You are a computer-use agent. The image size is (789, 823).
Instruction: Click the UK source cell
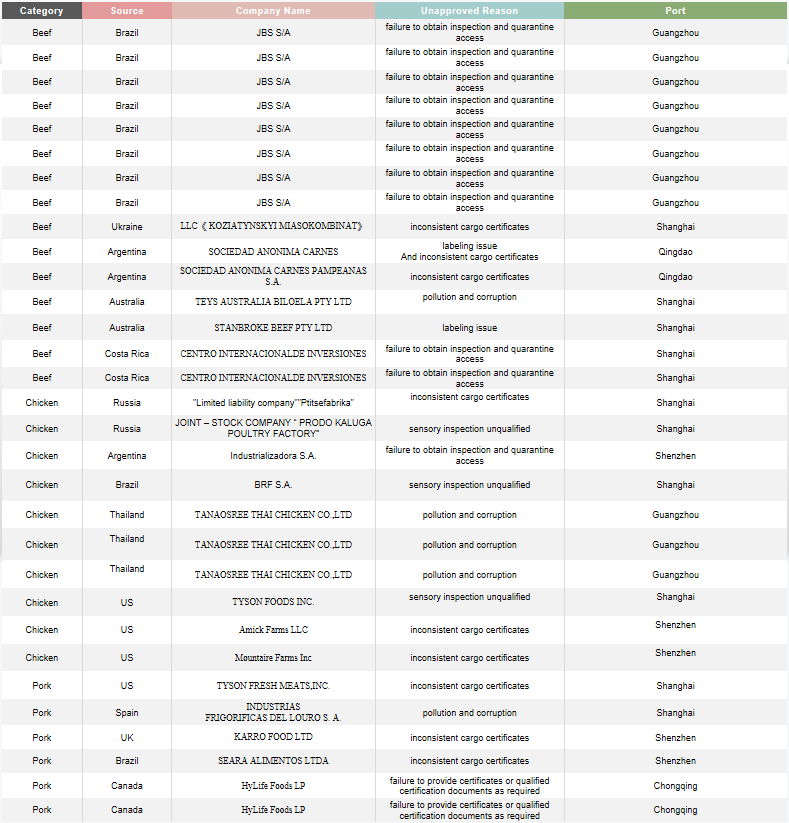click(x=127, y=737)
